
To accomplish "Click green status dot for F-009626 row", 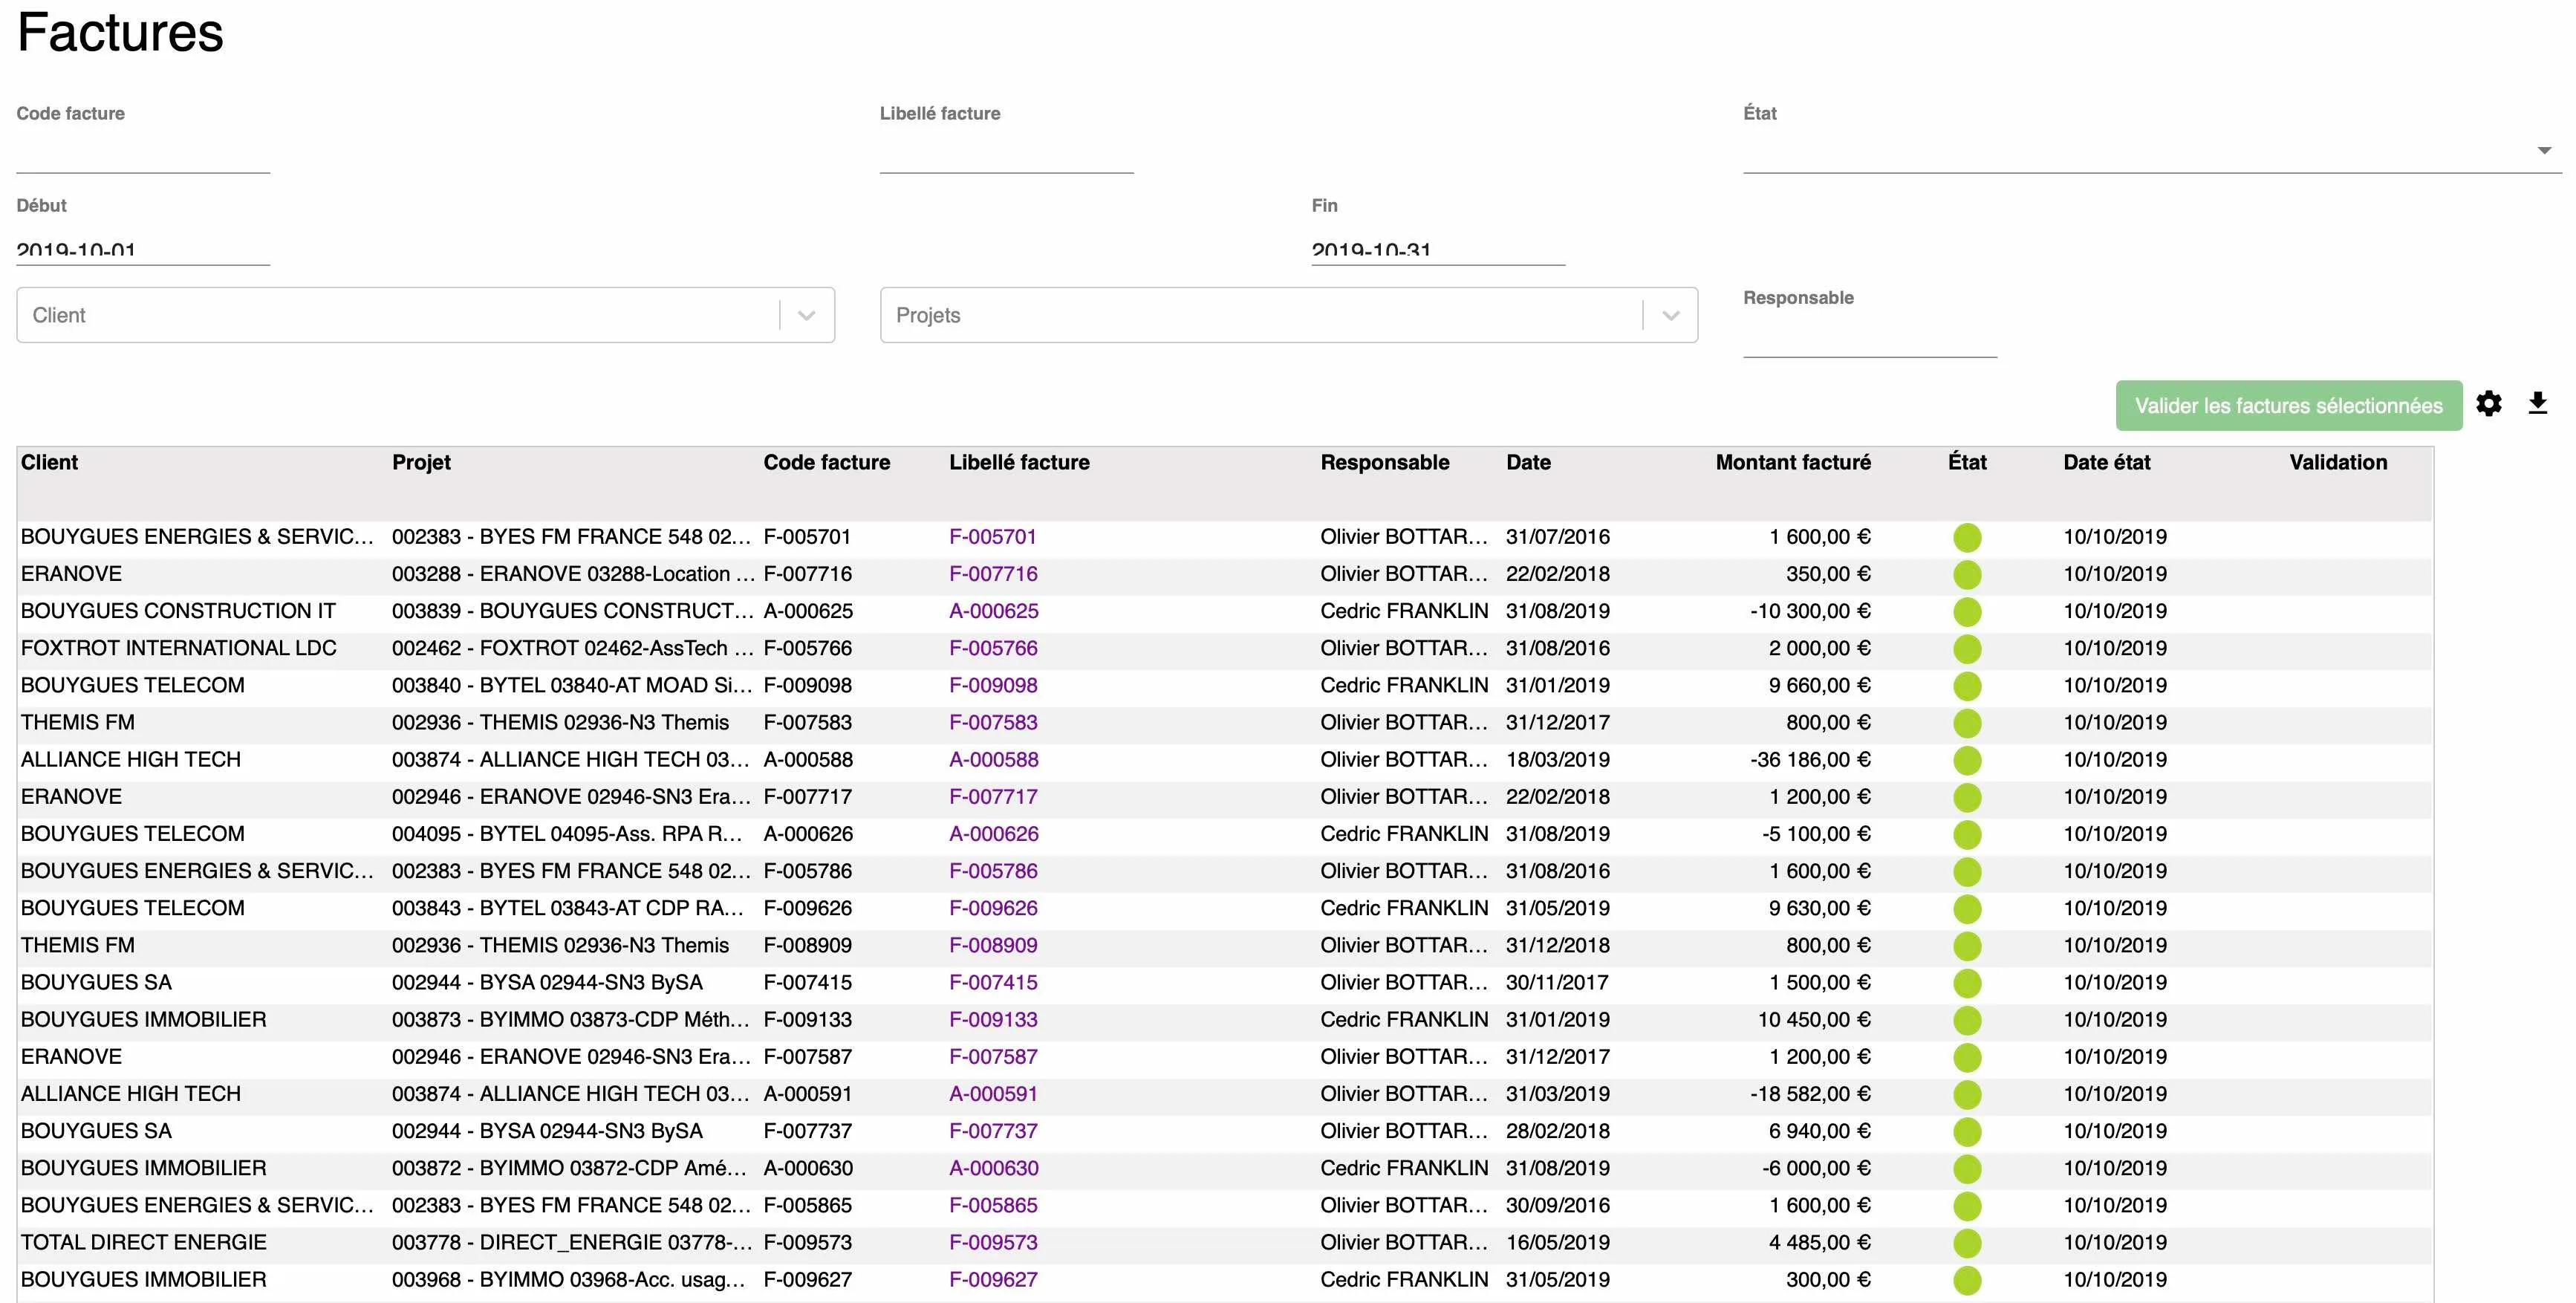I will (1967, 909).
